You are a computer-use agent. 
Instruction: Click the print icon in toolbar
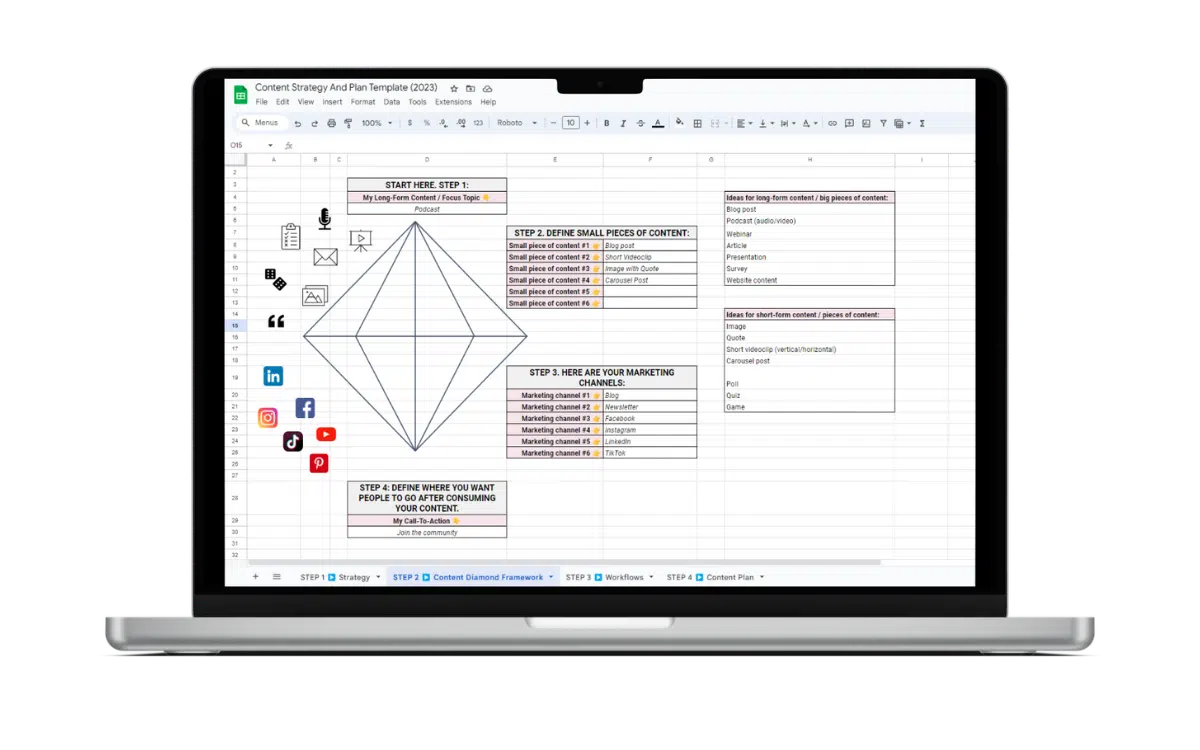coord(331,123)
